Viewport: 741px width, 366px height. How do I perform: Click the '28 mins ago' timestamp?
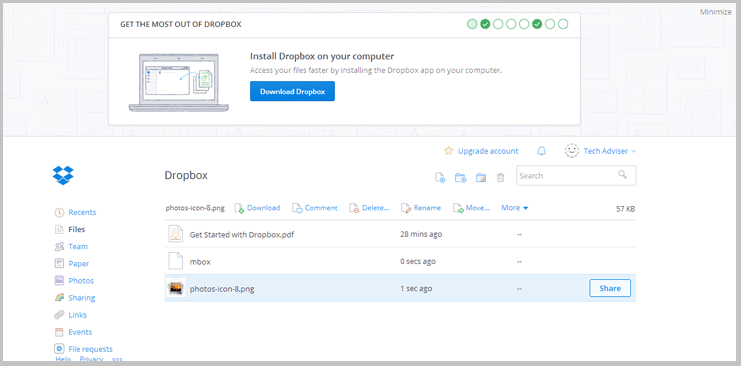coord(421,235)
